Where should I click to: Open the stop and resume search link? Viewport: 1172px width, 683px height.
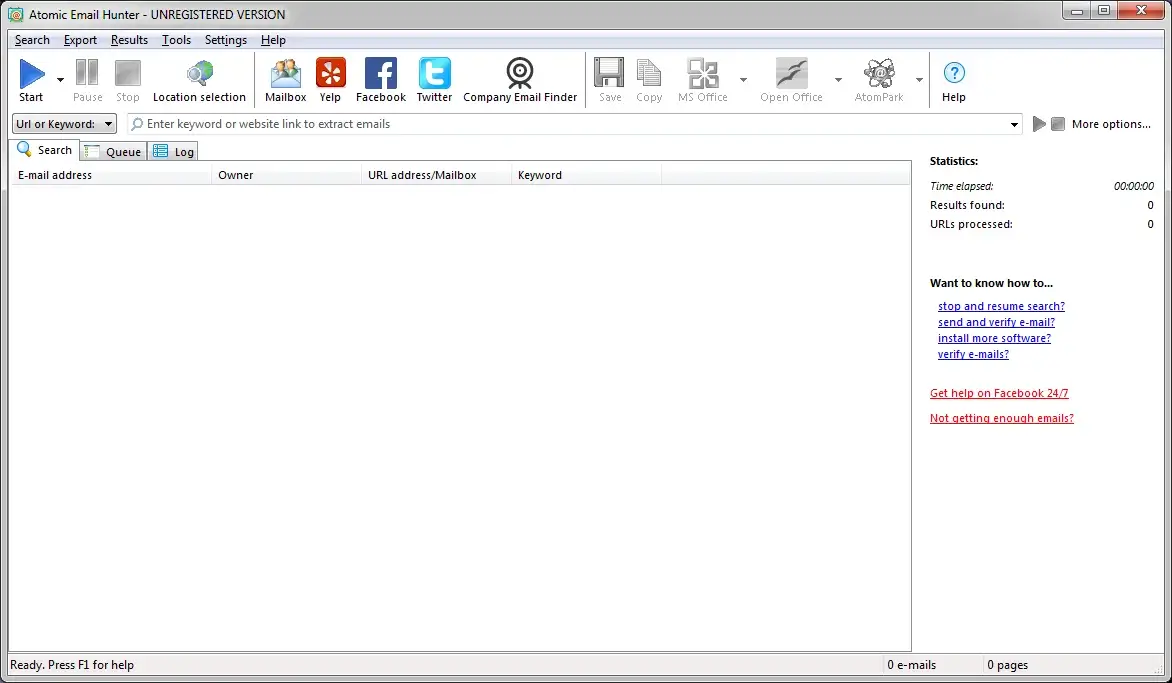pos(1001,306)
